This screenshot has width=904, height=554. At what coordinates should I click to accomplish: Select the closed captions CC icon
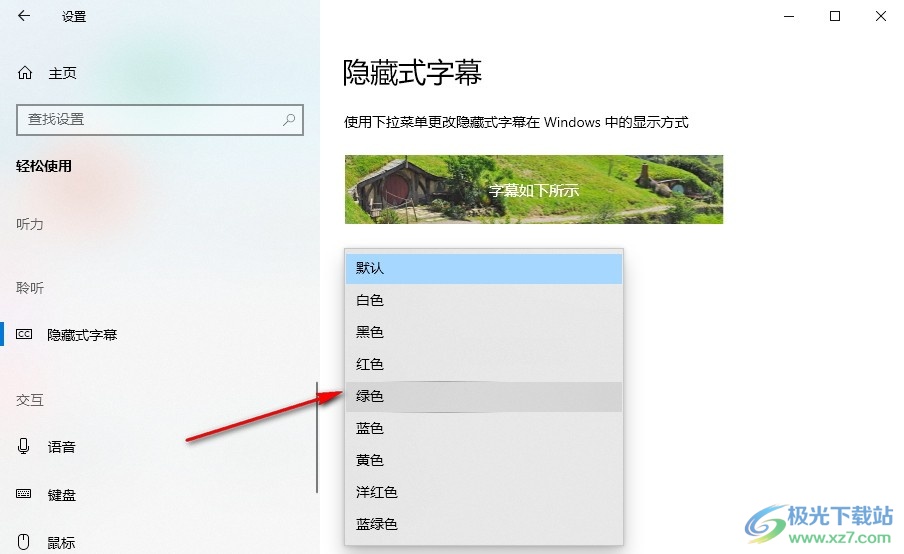pos(24,334)
